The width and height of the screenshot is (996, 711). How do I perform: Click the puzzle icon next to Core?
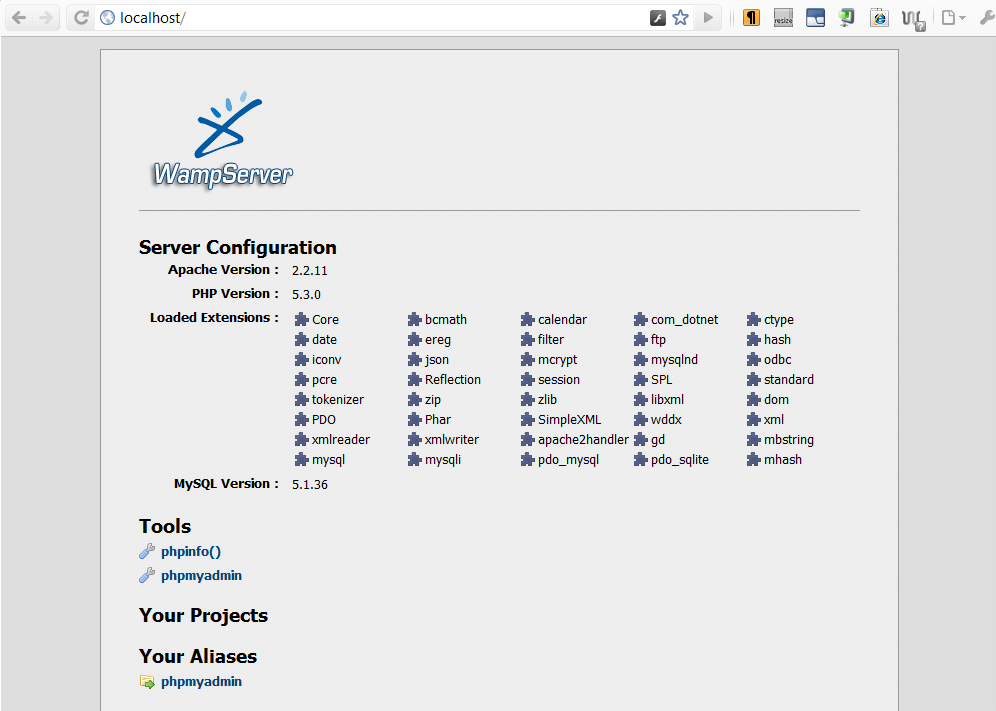pyautogui.click(x=302, y=319)
